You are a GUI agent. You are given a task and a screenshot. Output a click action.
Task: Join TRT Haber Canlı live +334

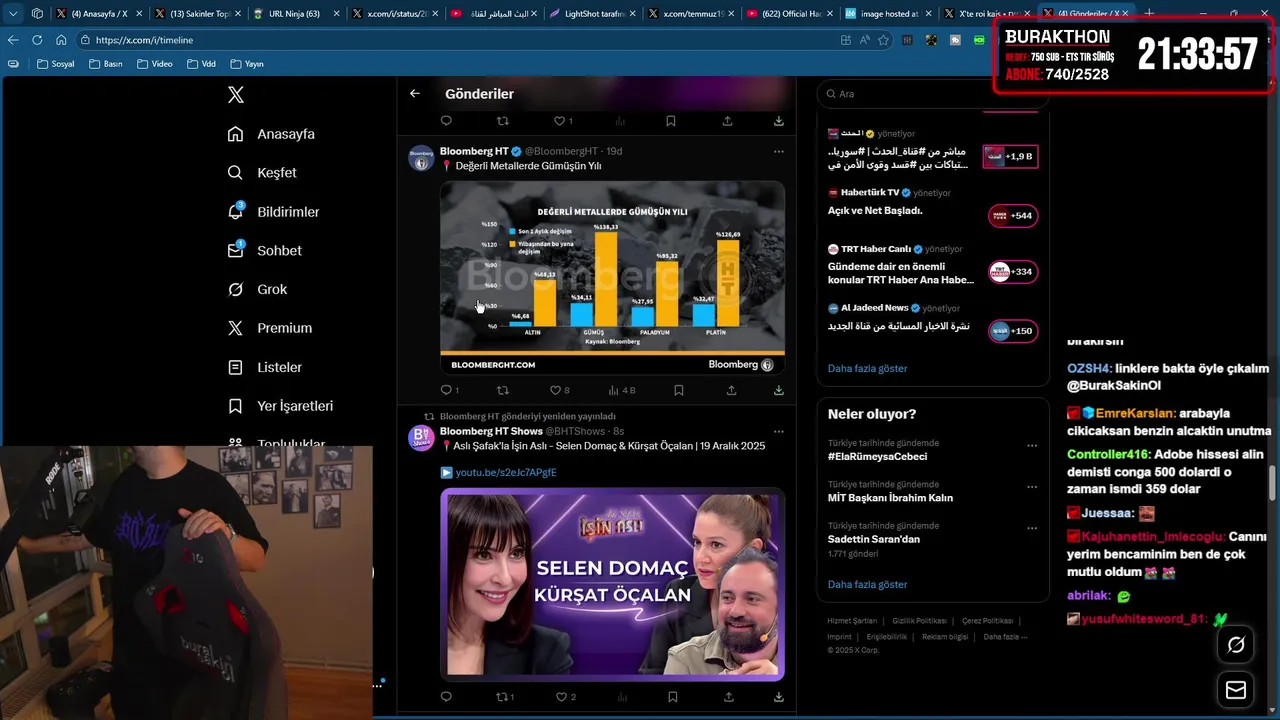click(x=1013, y=272)
